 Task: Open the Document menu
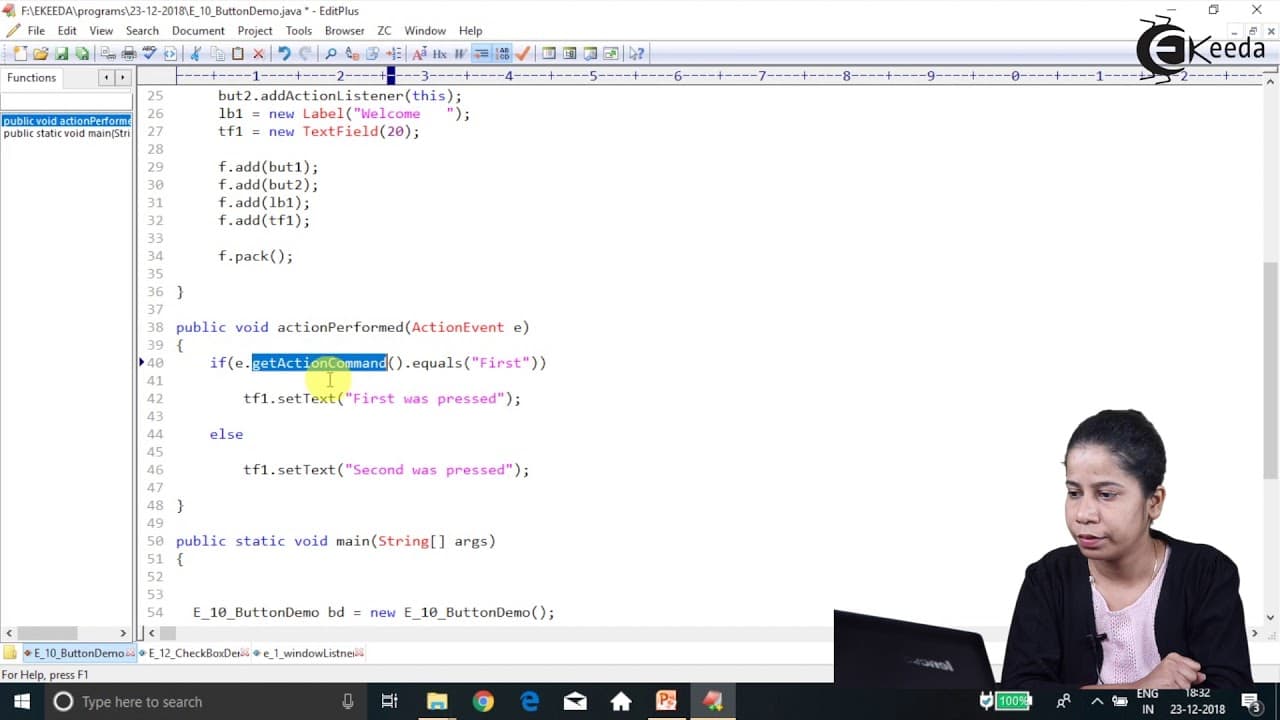(x=198, y=30)
